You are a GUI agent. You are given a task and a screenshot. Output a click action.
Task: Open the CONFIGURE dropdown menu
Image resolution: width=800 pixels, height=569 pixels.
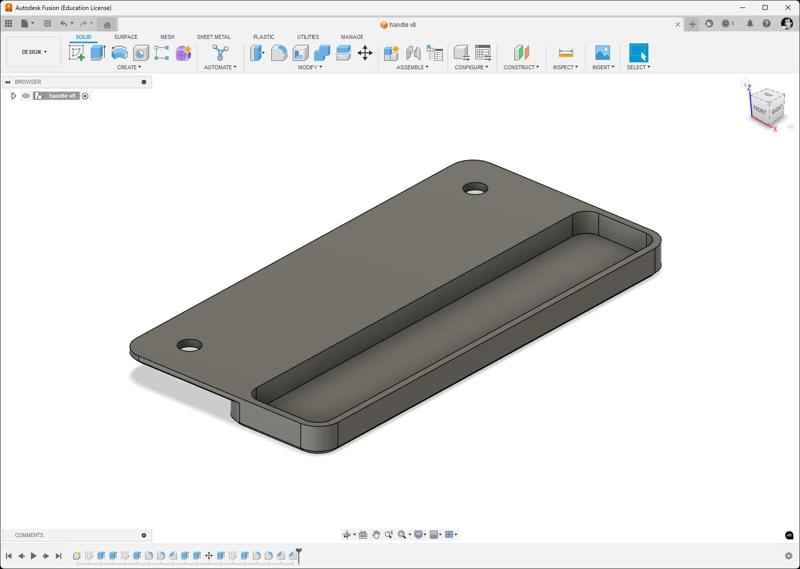pos(471,67)
